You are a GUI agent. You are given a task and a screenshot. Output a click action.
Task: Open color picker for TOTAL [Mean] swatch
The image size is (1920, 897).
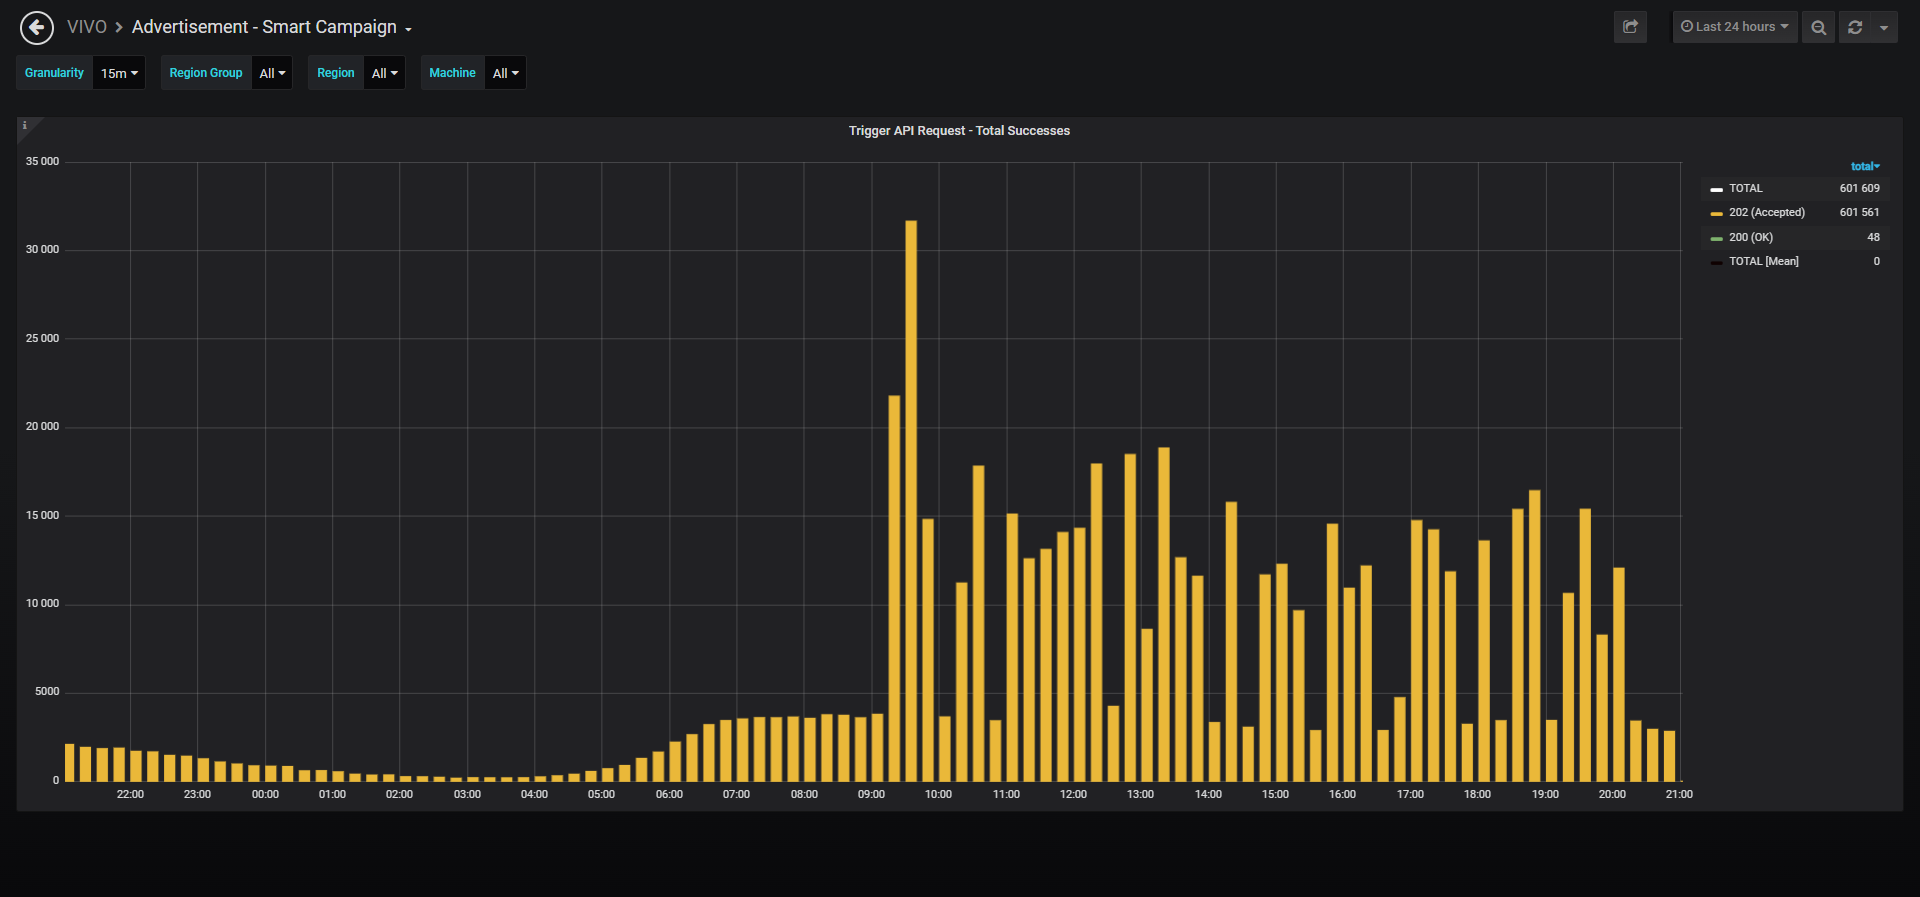[1716, 262]
